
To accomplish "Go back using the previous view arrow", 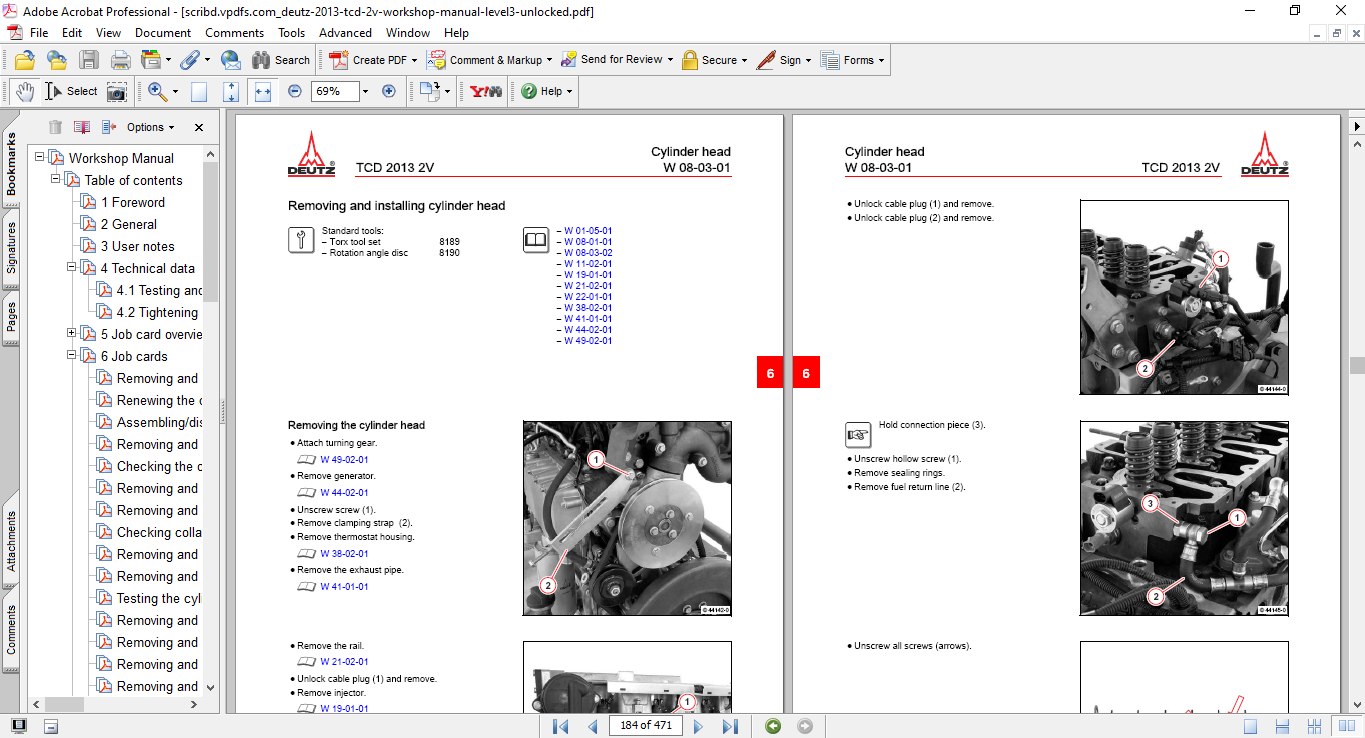I will click(x=771, y=726).
